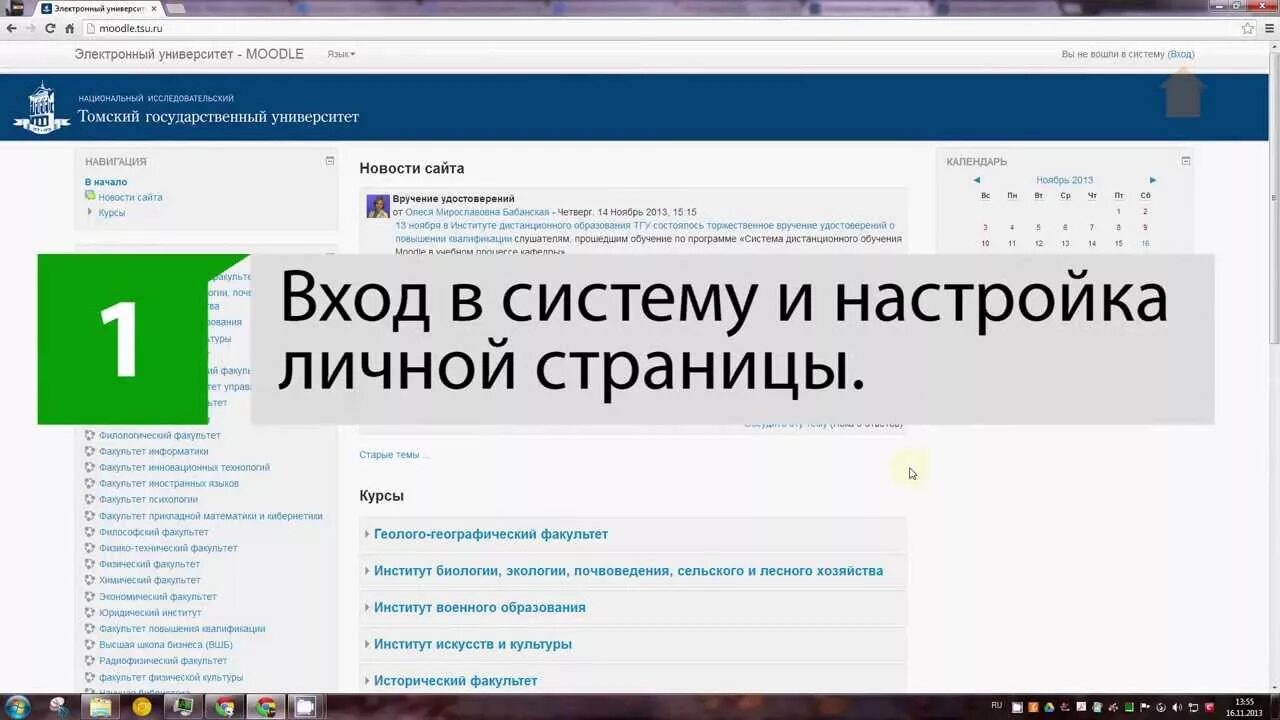Screen dimensions: 1280x720
Task: Click the browser Back arrow
Action: point(11,28)
